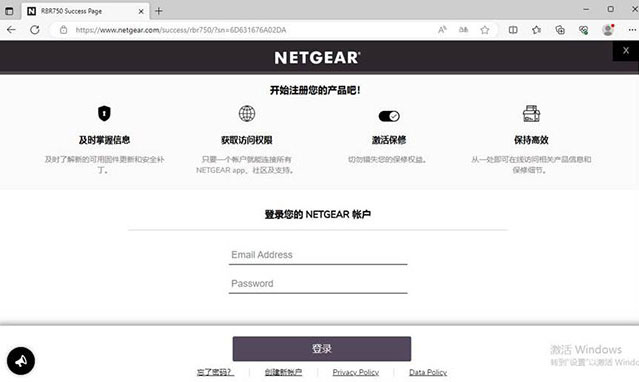View site information lock icon

[63, 30]
